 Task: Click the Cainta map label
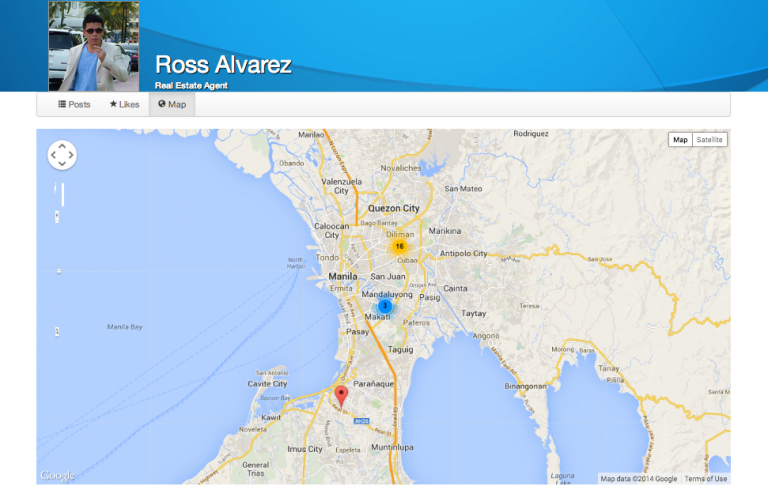pos(456,289)
